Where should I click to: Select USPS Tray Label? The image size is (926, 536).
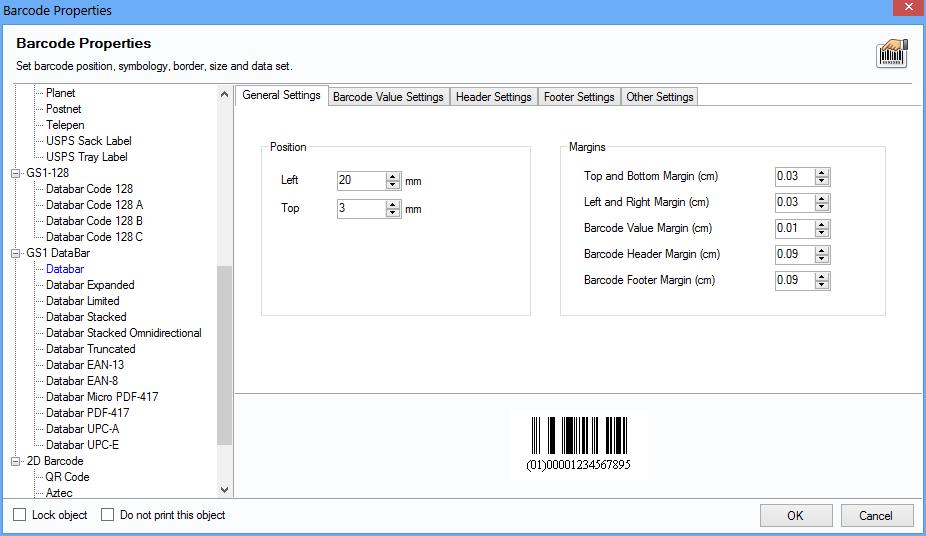coord(87,157)
